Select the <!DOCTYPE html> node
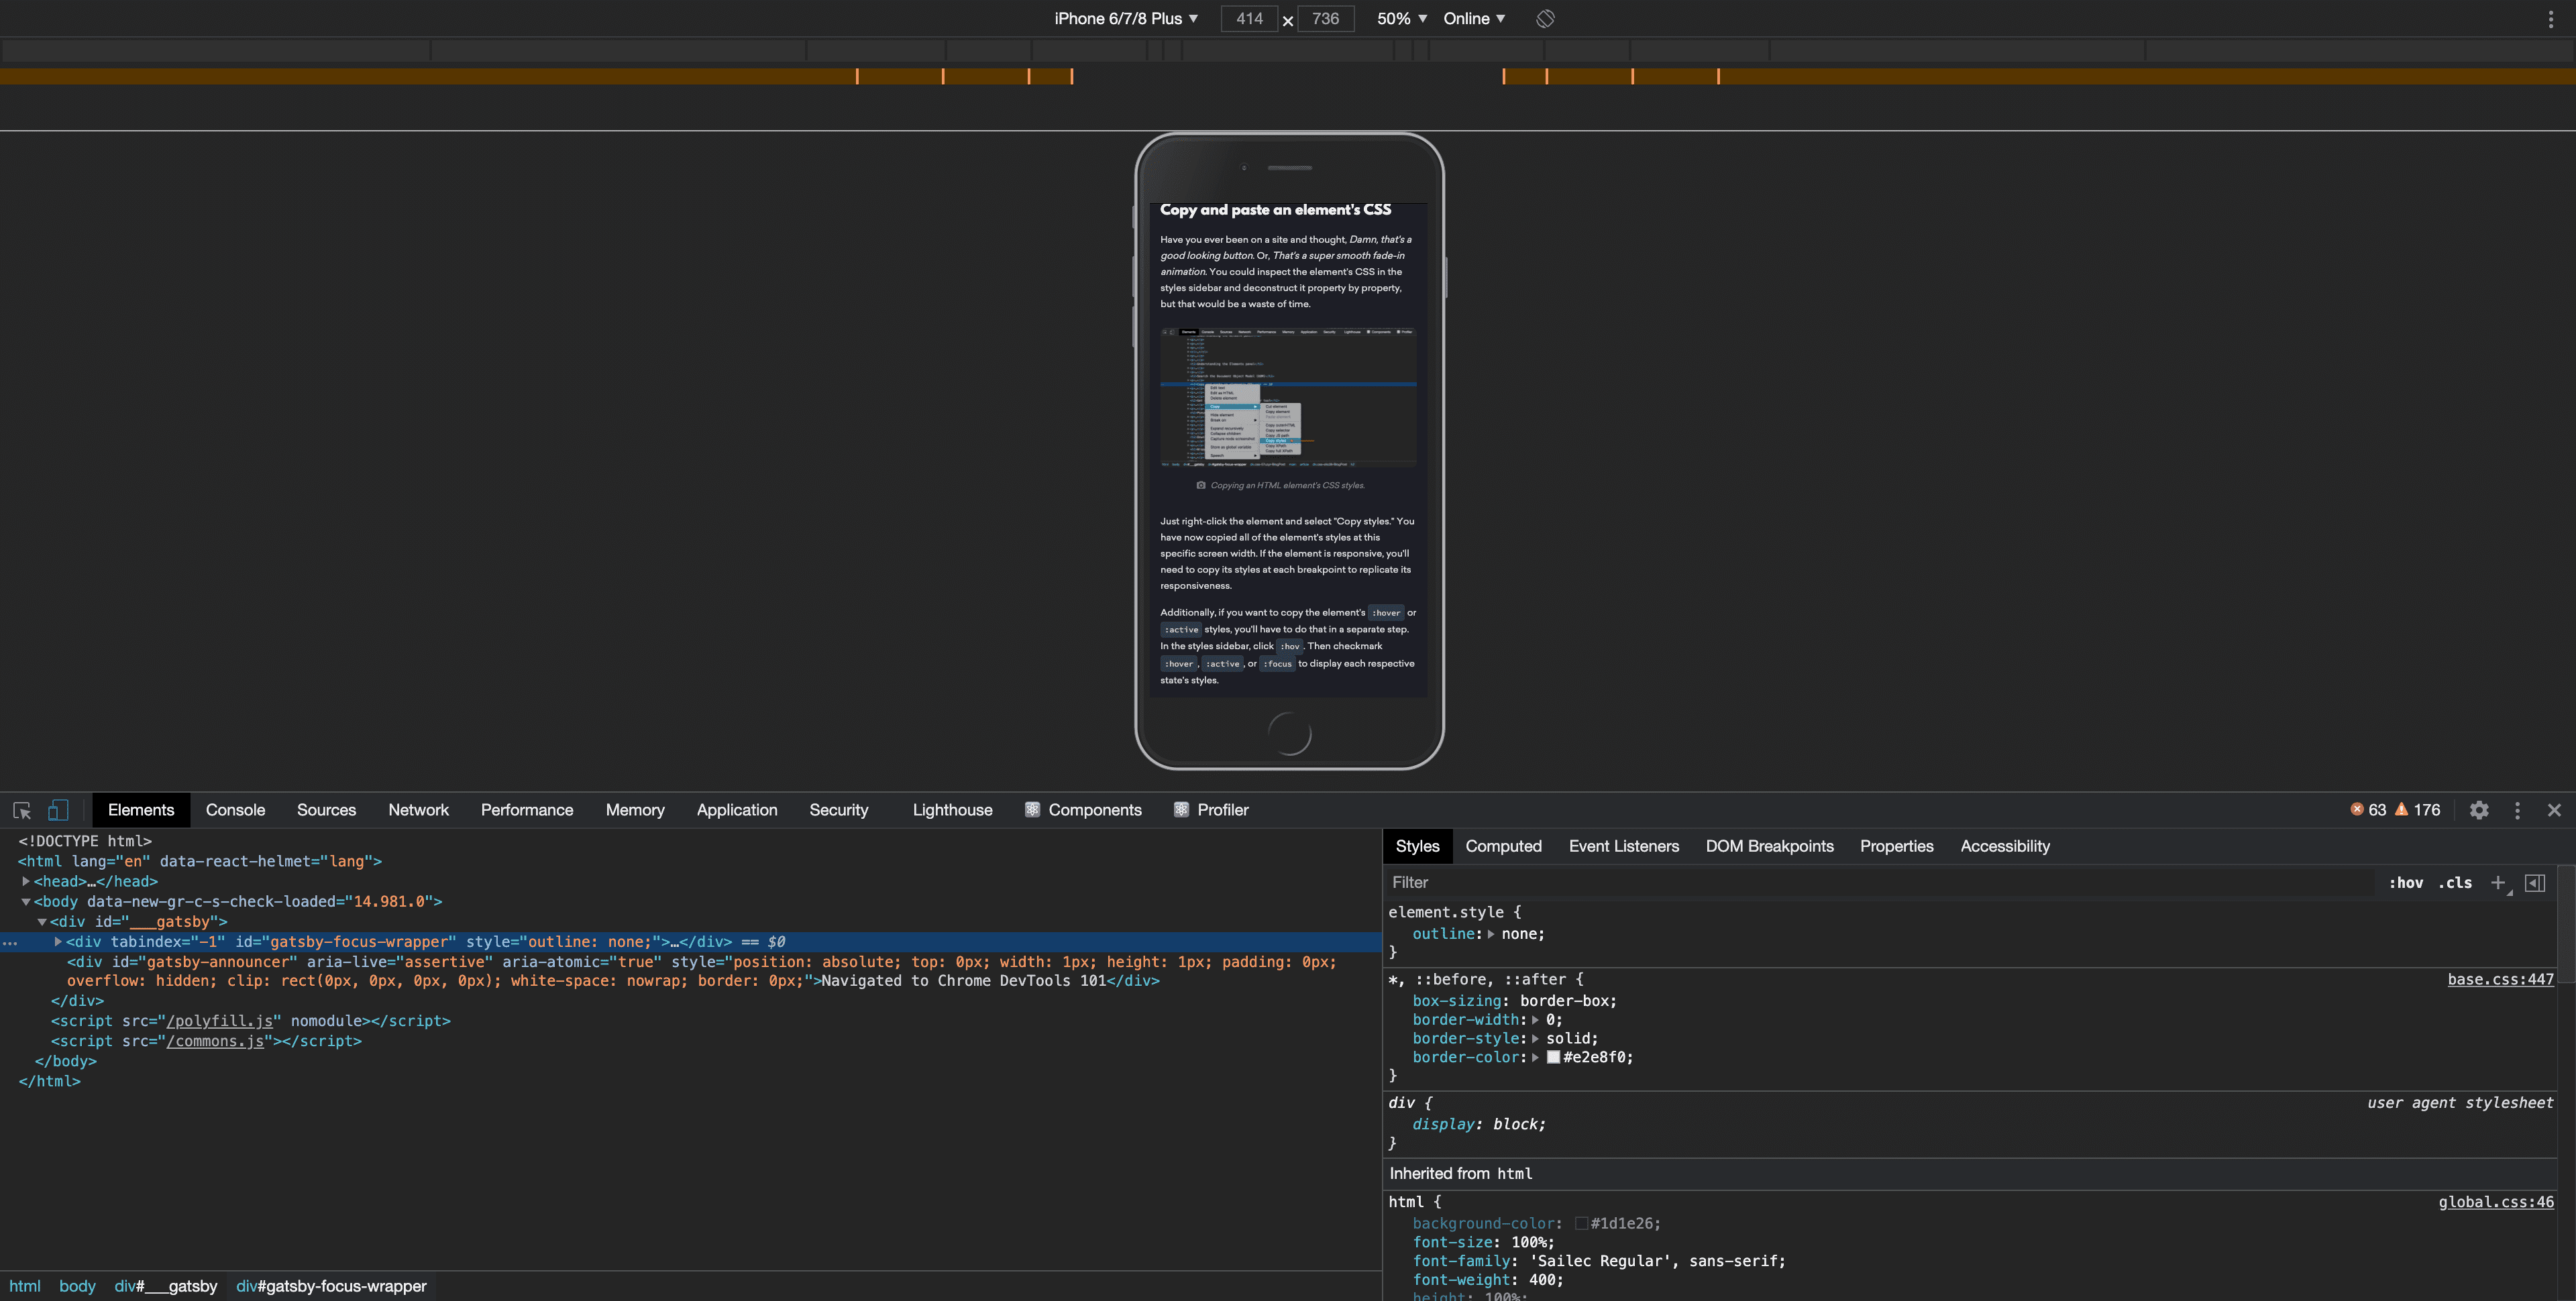 (85, 841)
